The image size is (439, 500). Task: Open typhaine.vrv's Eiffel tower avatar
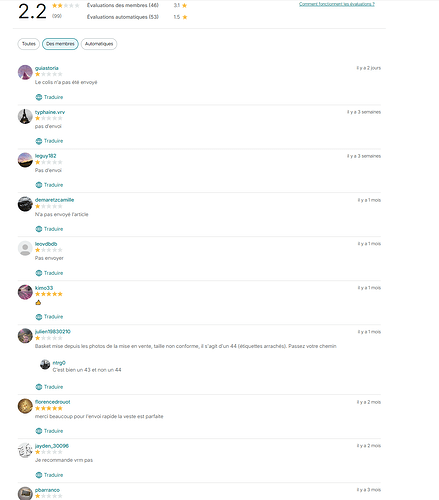click(25, 116)
